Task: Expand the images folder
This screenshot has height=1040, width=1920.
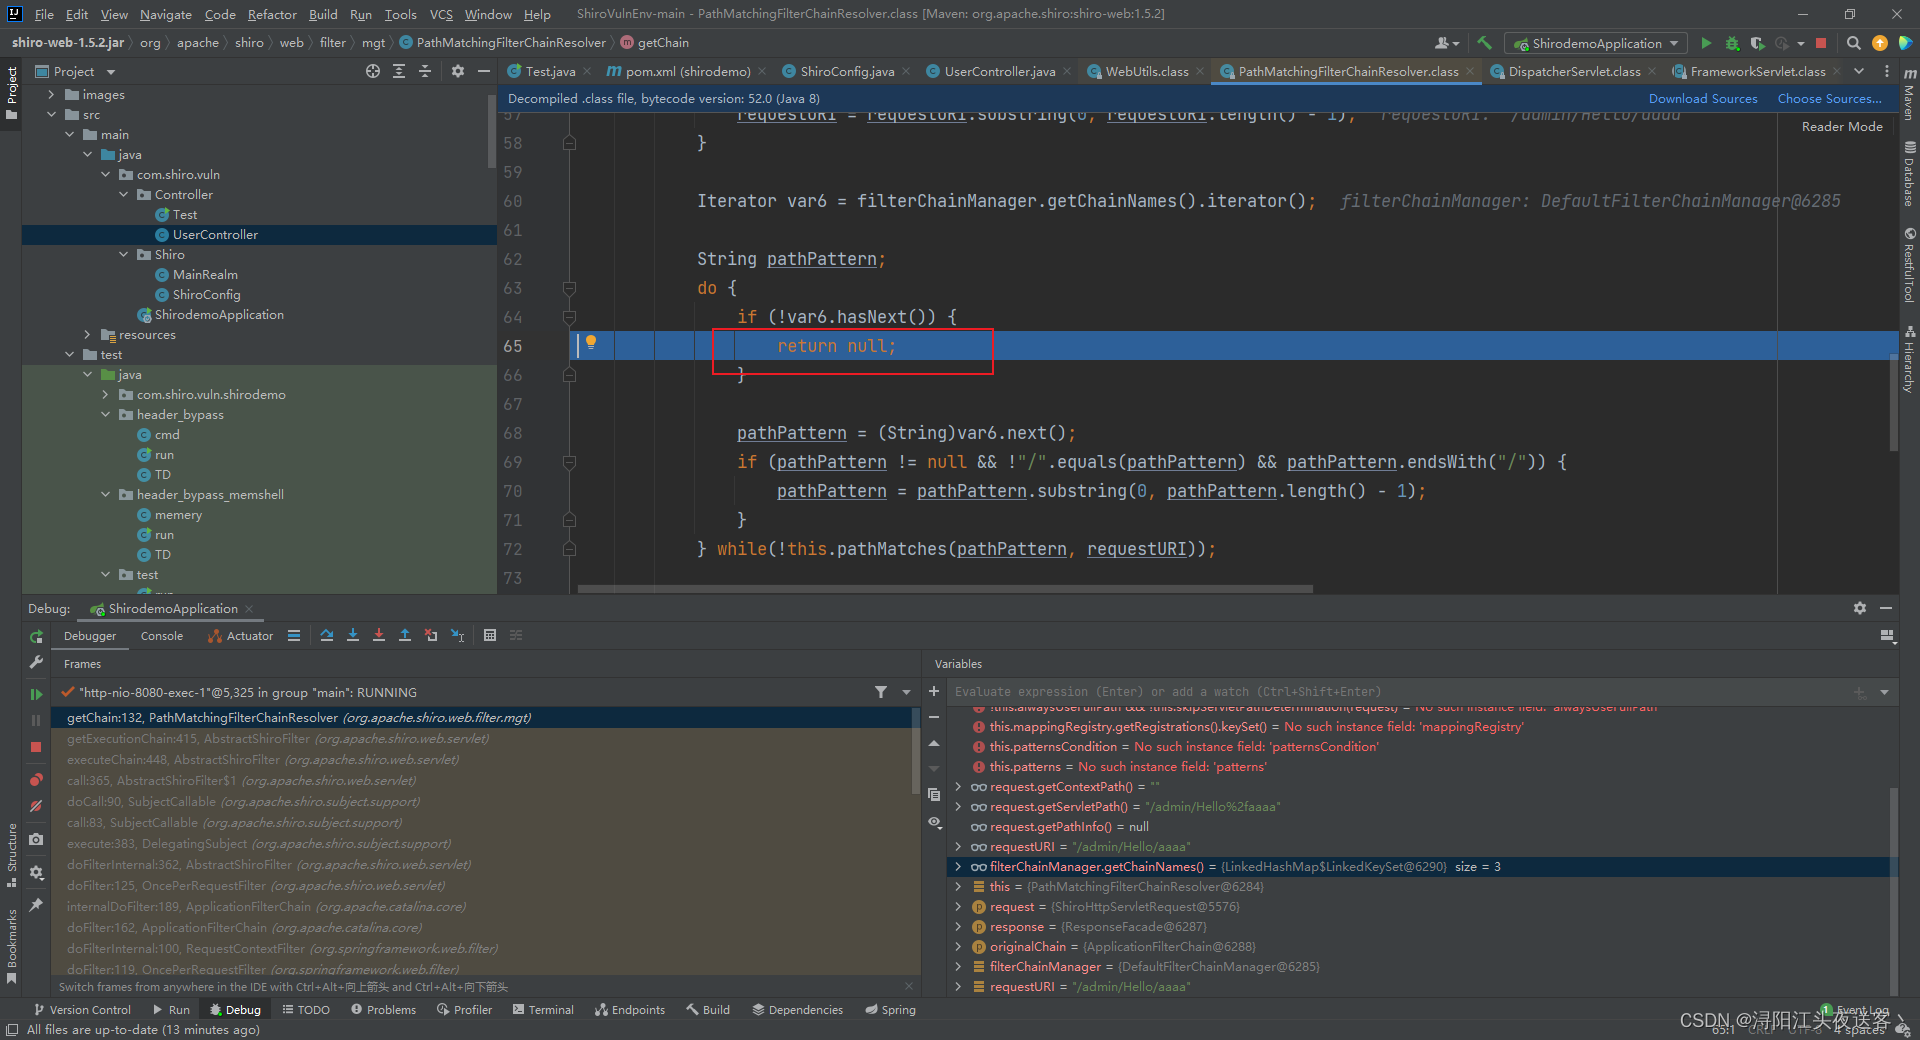Action: coord(52,95)
